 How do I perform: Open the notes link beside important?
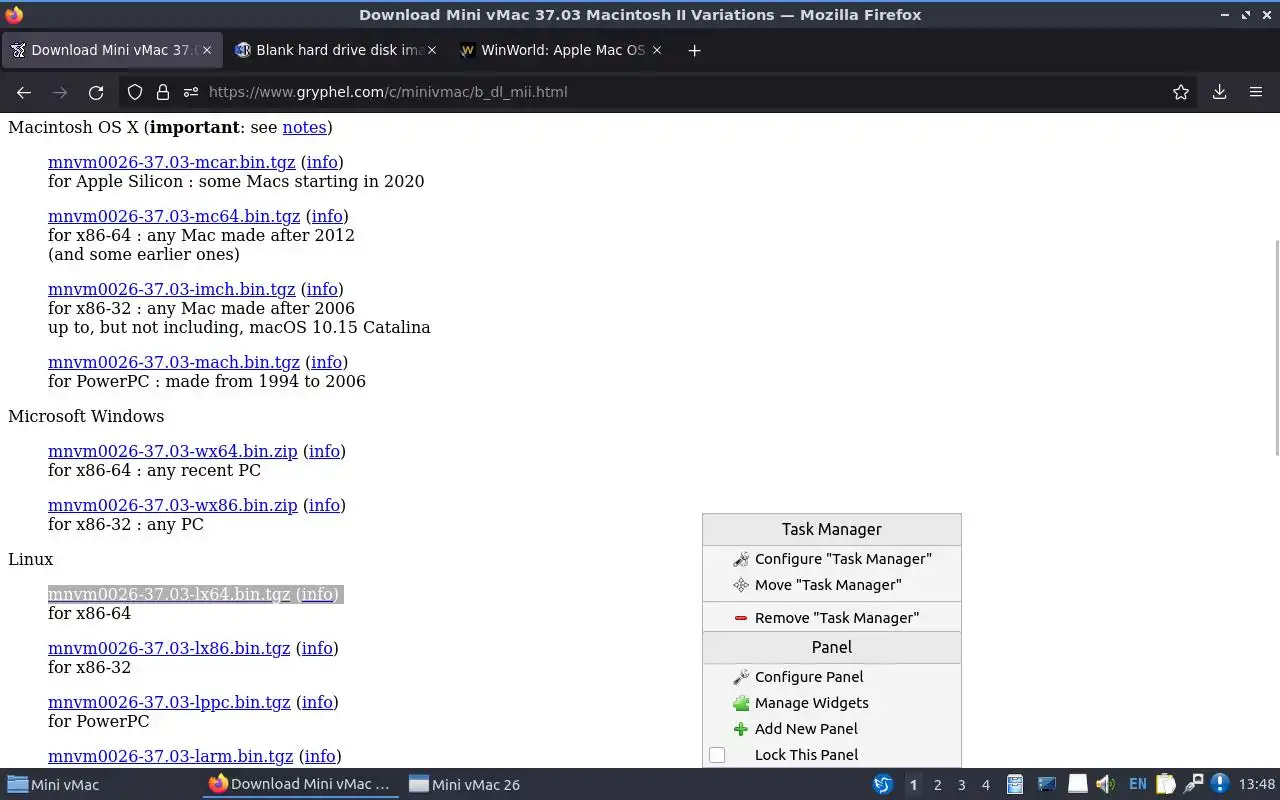coord(305,127)
